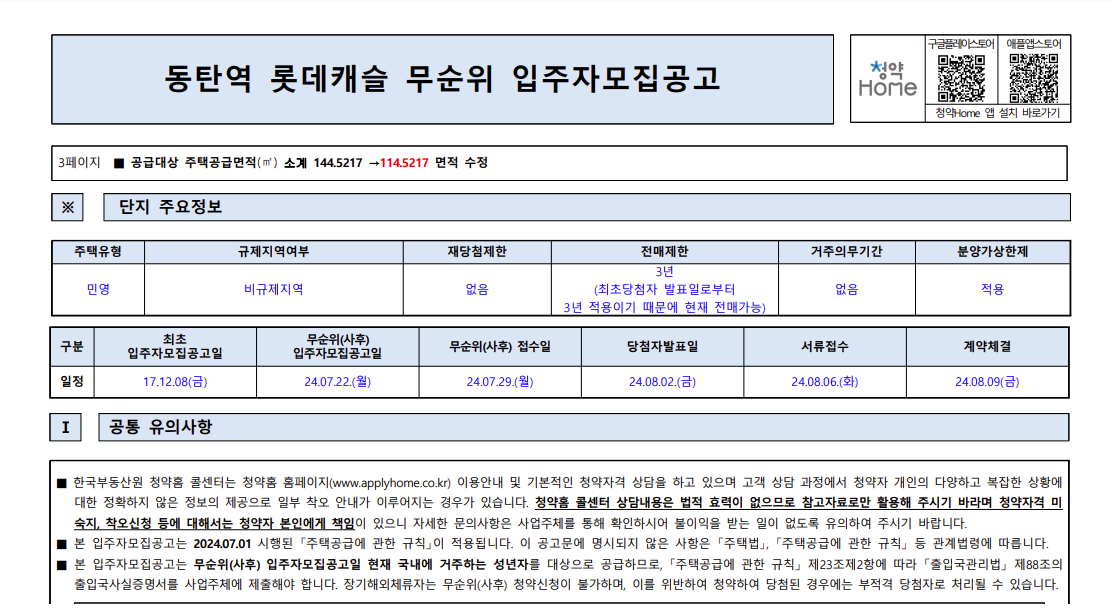Click the '계약체결' header
1112x610 pixels.
(x=987, y=347)
